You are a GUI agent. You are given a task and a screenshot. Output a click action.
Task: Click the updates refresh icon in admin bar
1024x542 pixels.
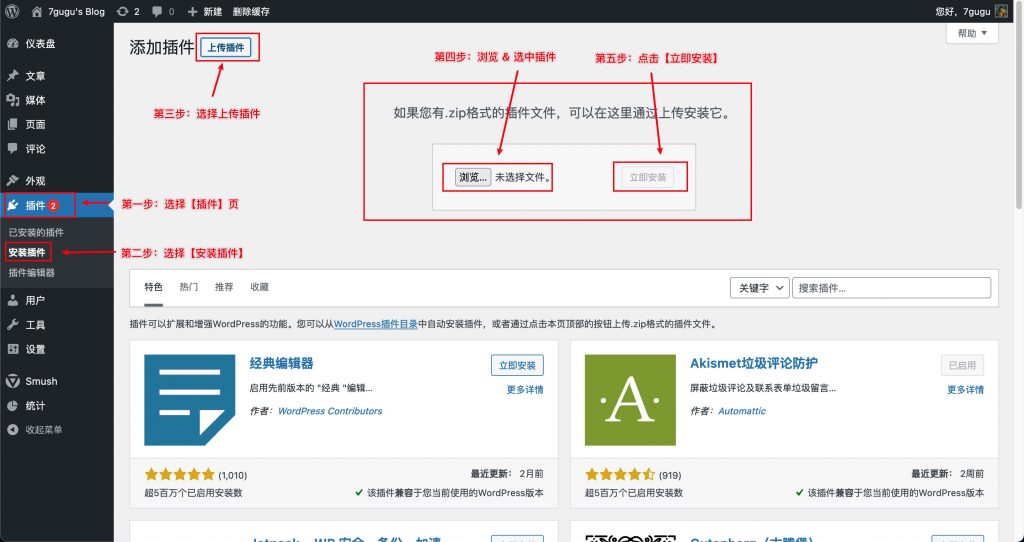[x=122, y=11]
